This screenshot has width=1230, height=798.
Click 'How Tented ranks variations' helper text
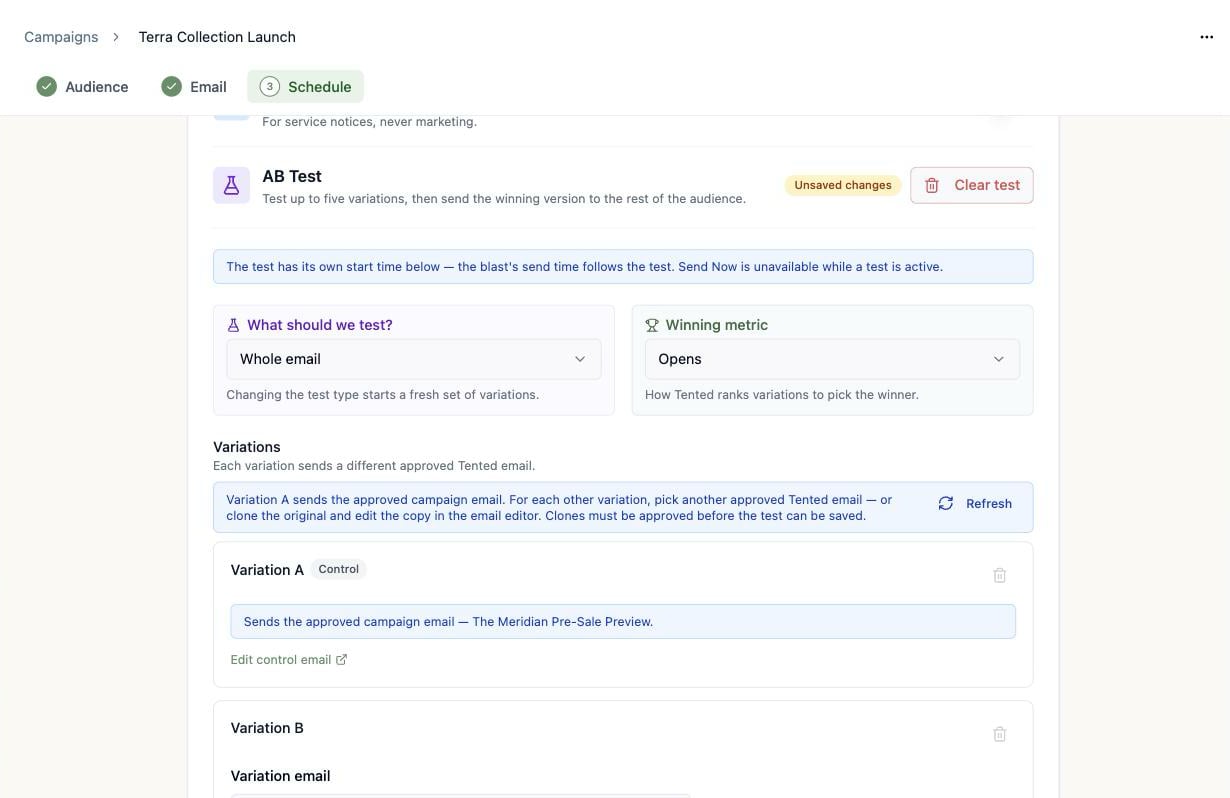(782, 395)
